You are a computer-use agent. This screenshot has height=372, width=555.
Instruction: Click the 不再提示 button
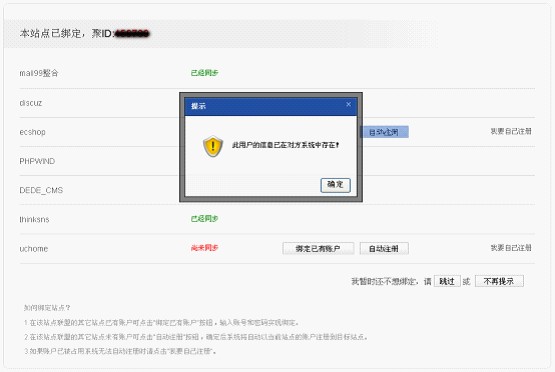tap(499, 281)
